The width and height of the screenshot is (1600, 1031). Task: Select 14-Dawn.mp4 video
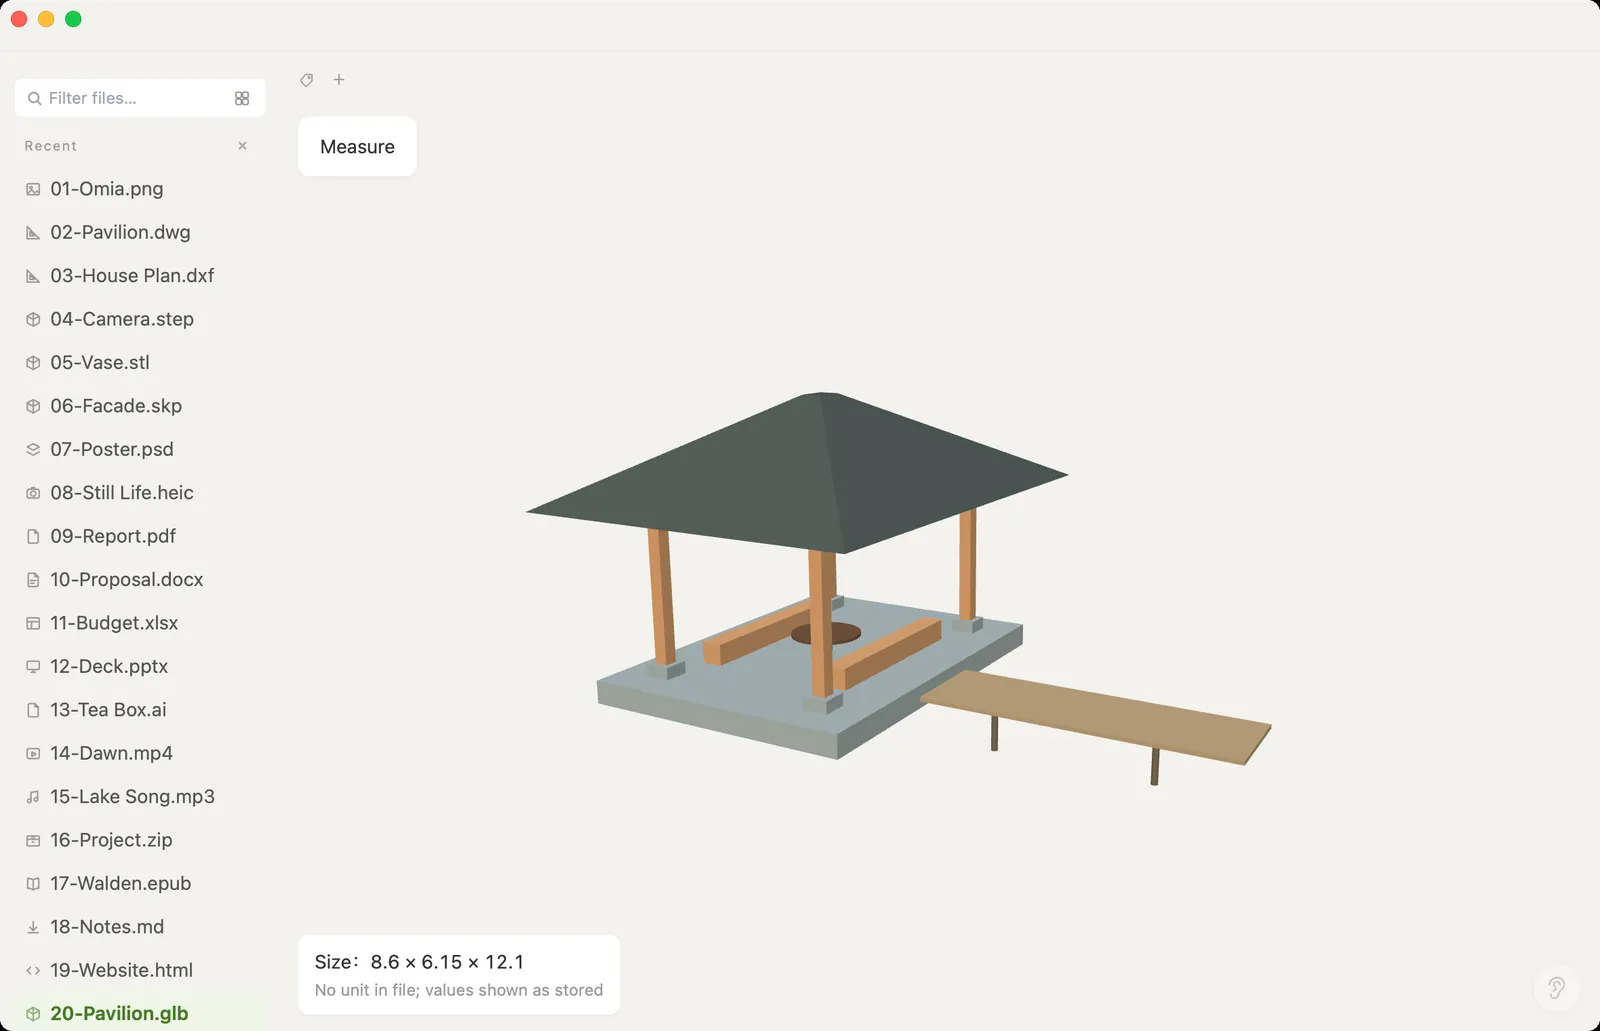[111, 753]
